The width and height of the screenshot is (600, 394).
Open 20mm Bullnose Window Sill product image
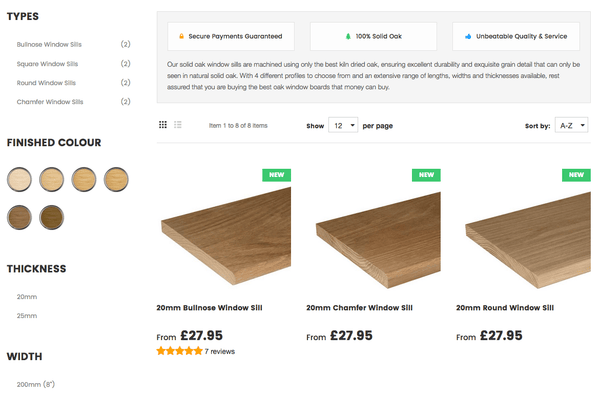[226, 236]
